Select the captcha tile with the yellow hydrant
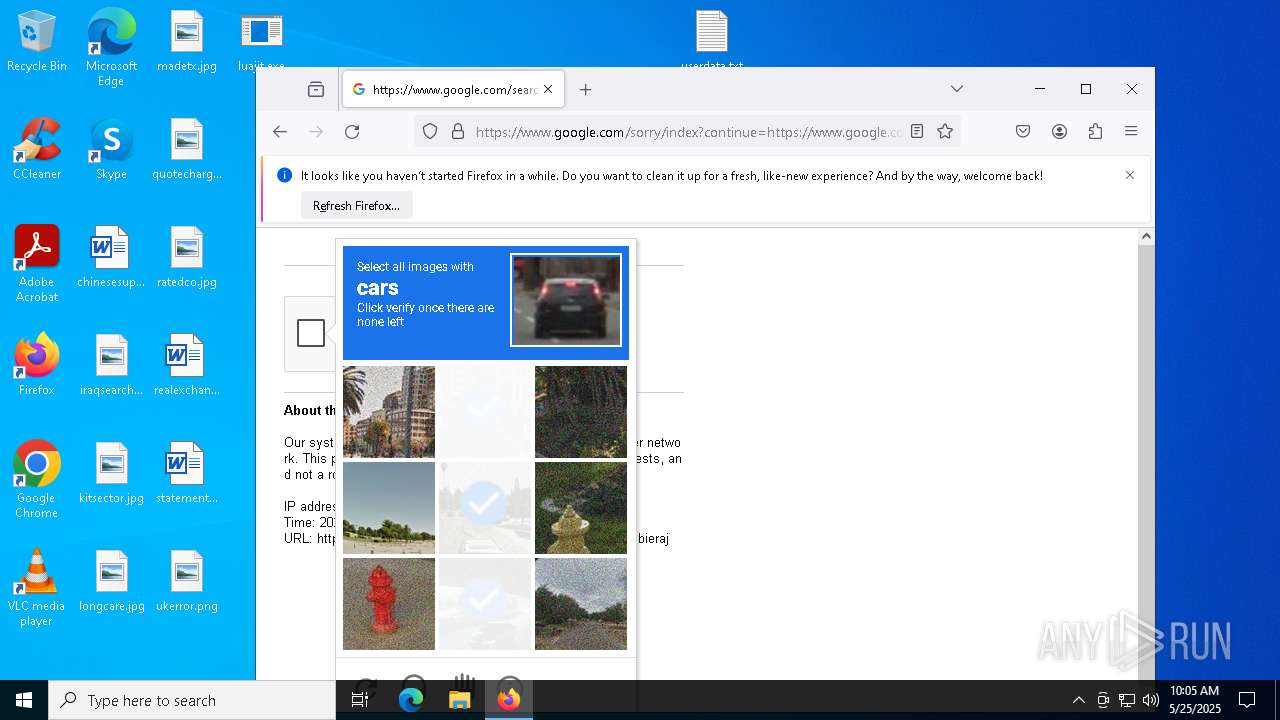This screenshot has width=1280, height=720. pyautogui.click(x=581, y=508)
